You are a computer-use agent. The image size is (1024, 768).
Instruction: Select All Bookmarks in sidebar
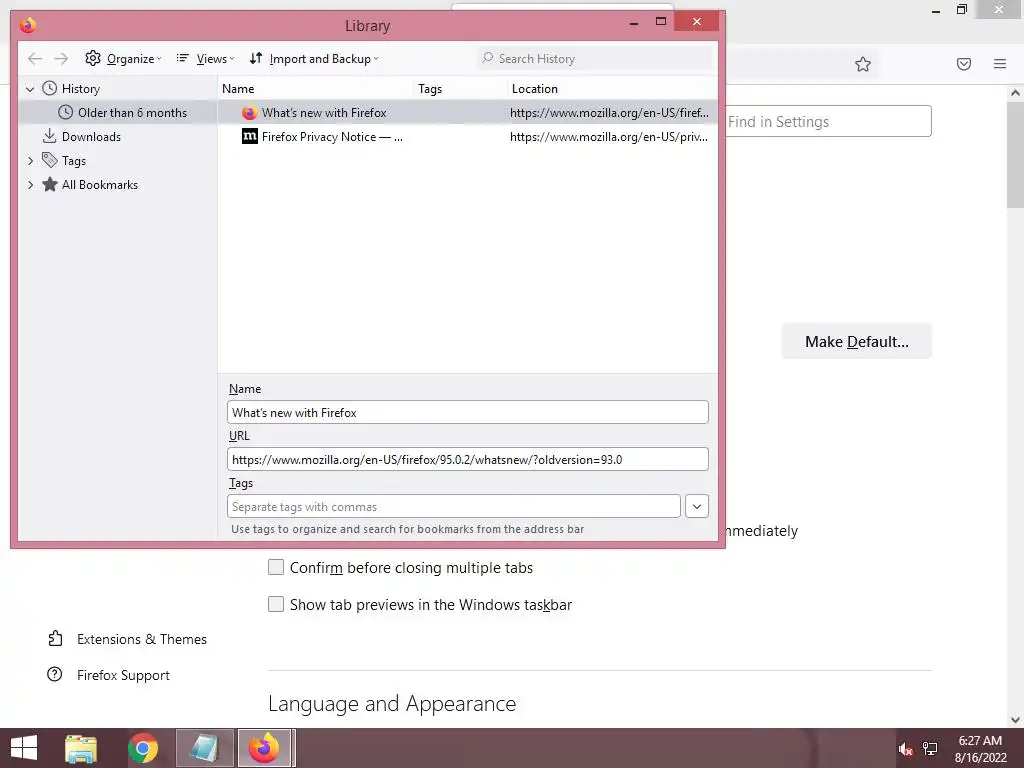click(90, 185)
